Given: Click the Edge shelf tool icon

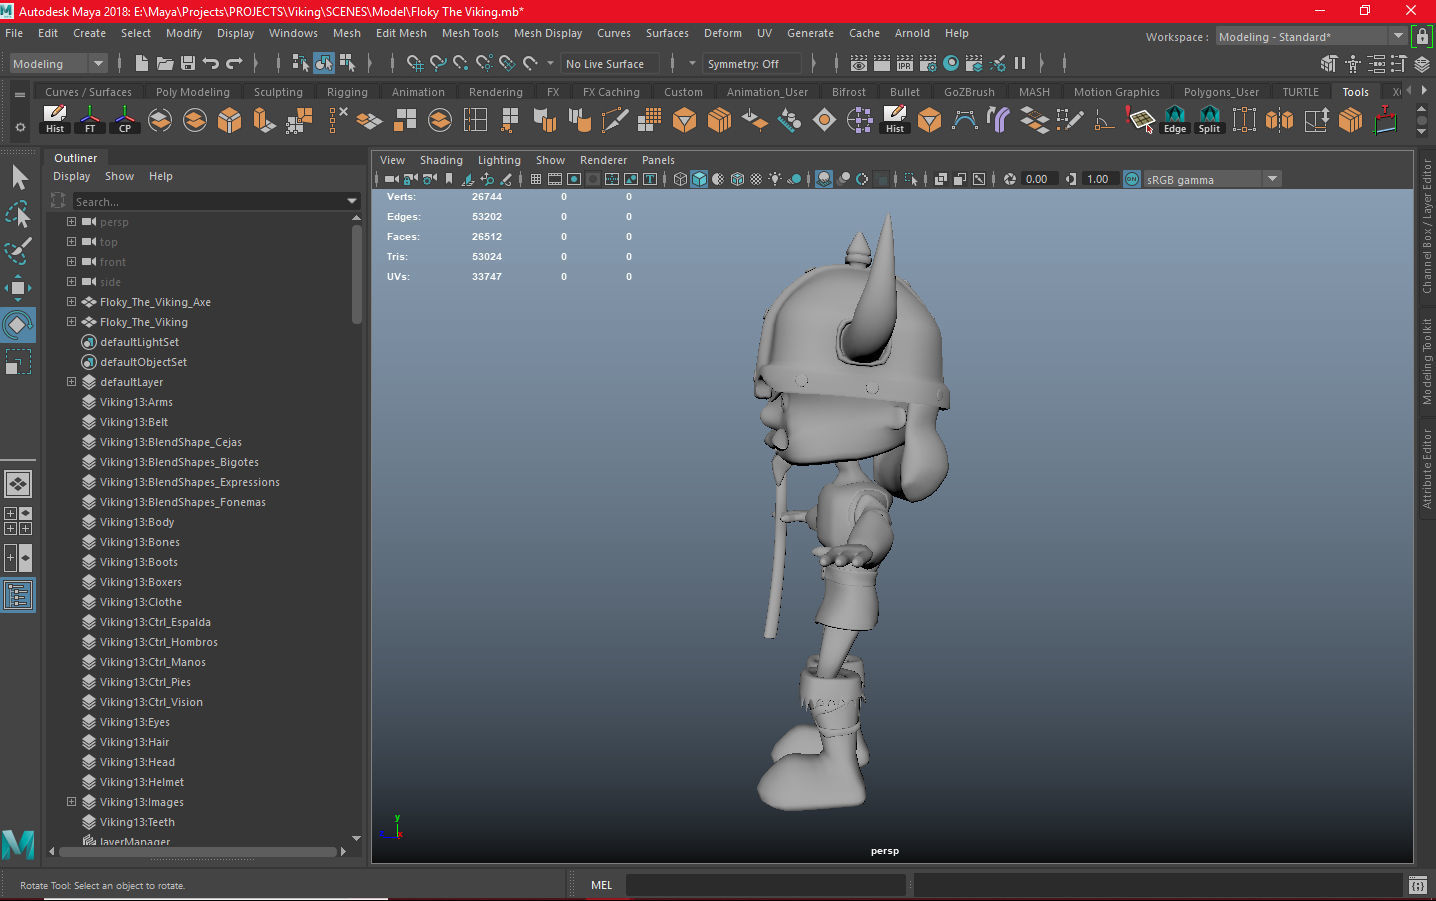Looking at the screenshot, I should (1175, 119).
